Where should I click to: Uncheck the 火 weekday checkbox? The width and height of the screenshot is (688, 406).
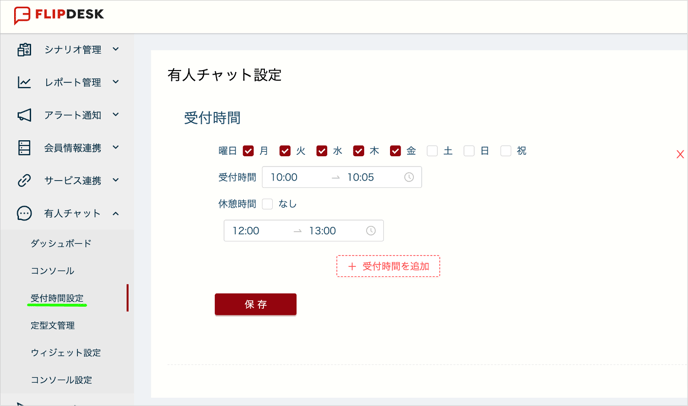285,151
